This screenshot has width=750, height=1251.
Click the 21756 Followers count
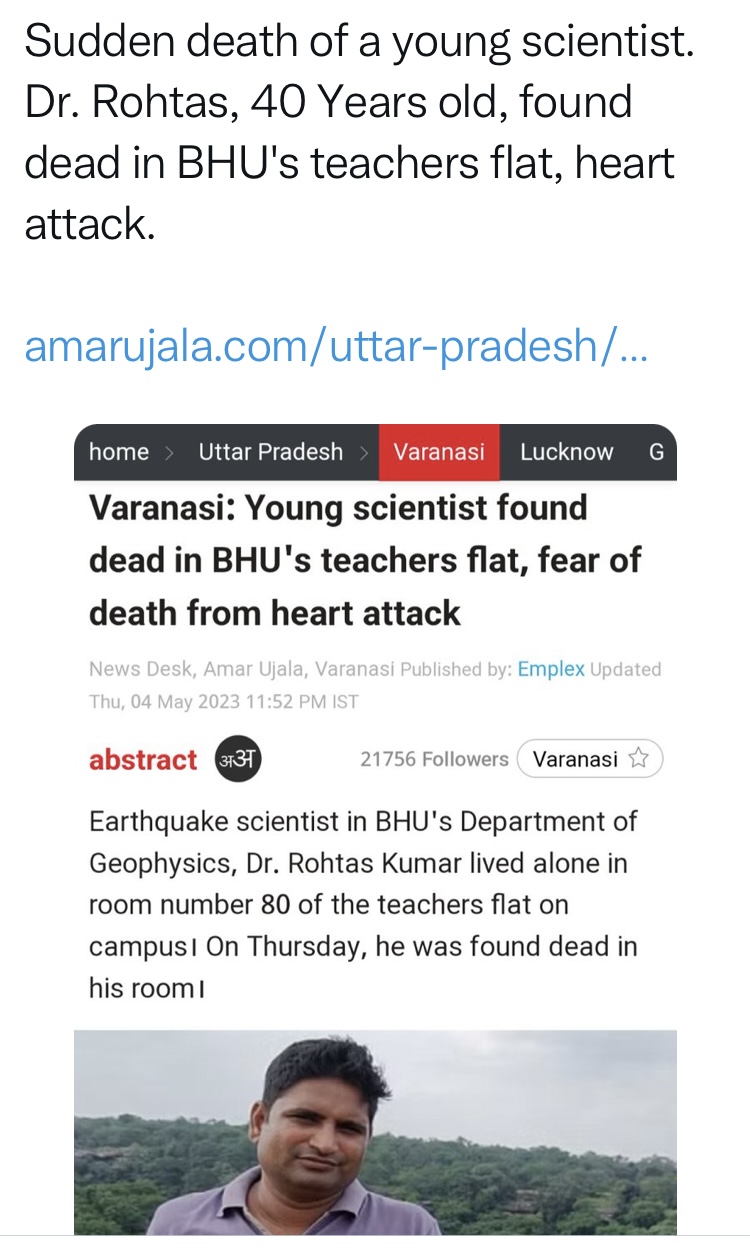(x=434, y=760)
